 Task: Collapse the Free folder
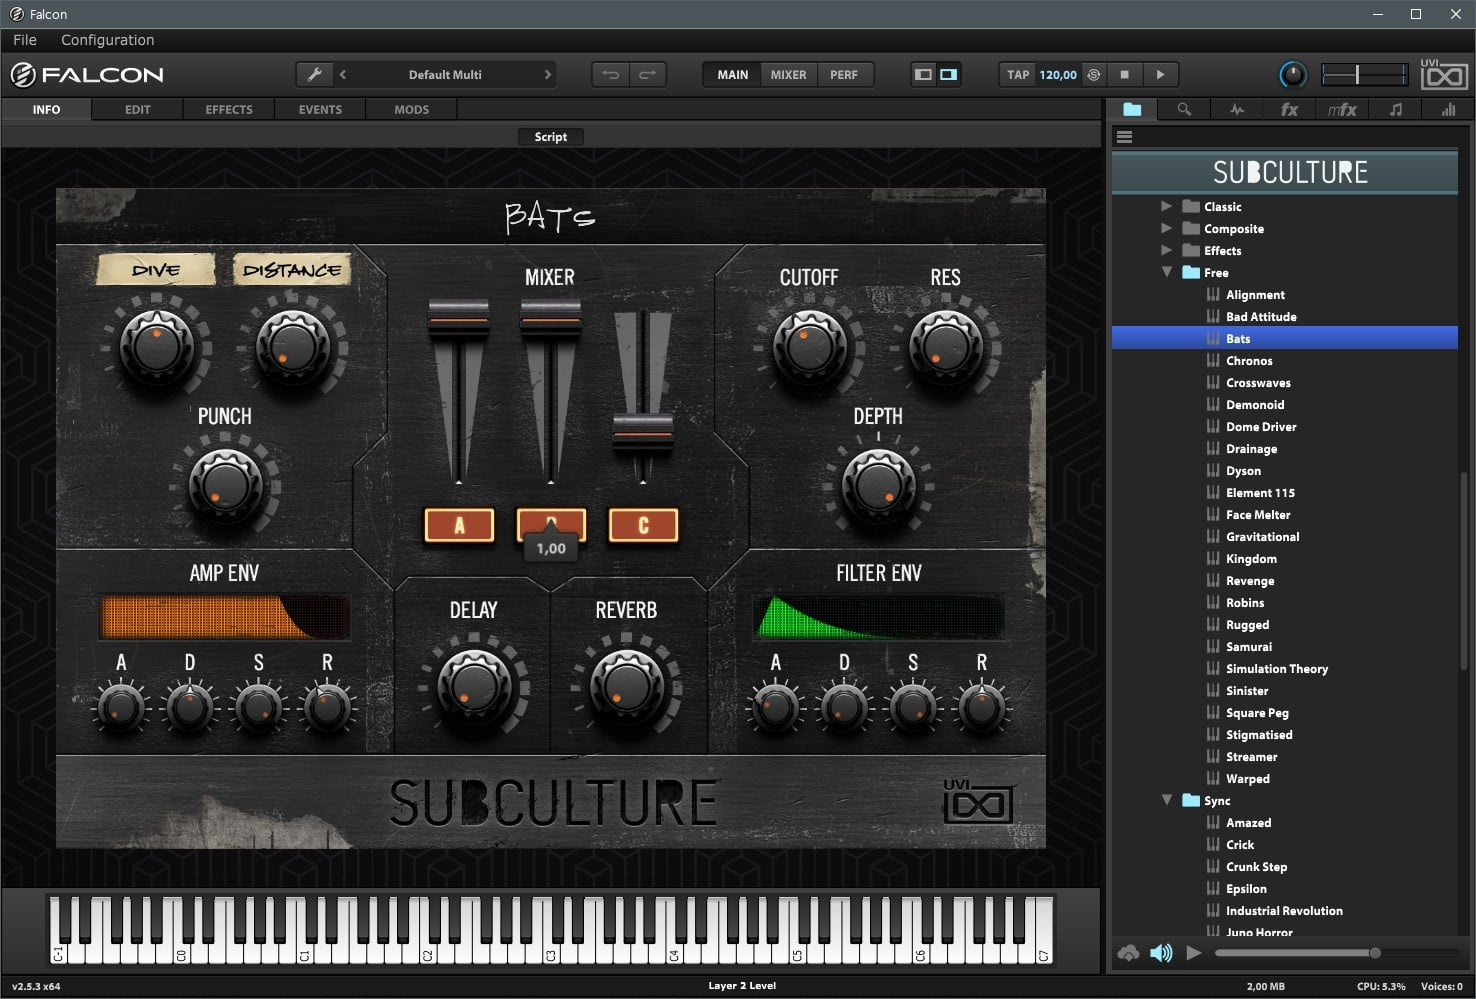(x=1166, y=272)
